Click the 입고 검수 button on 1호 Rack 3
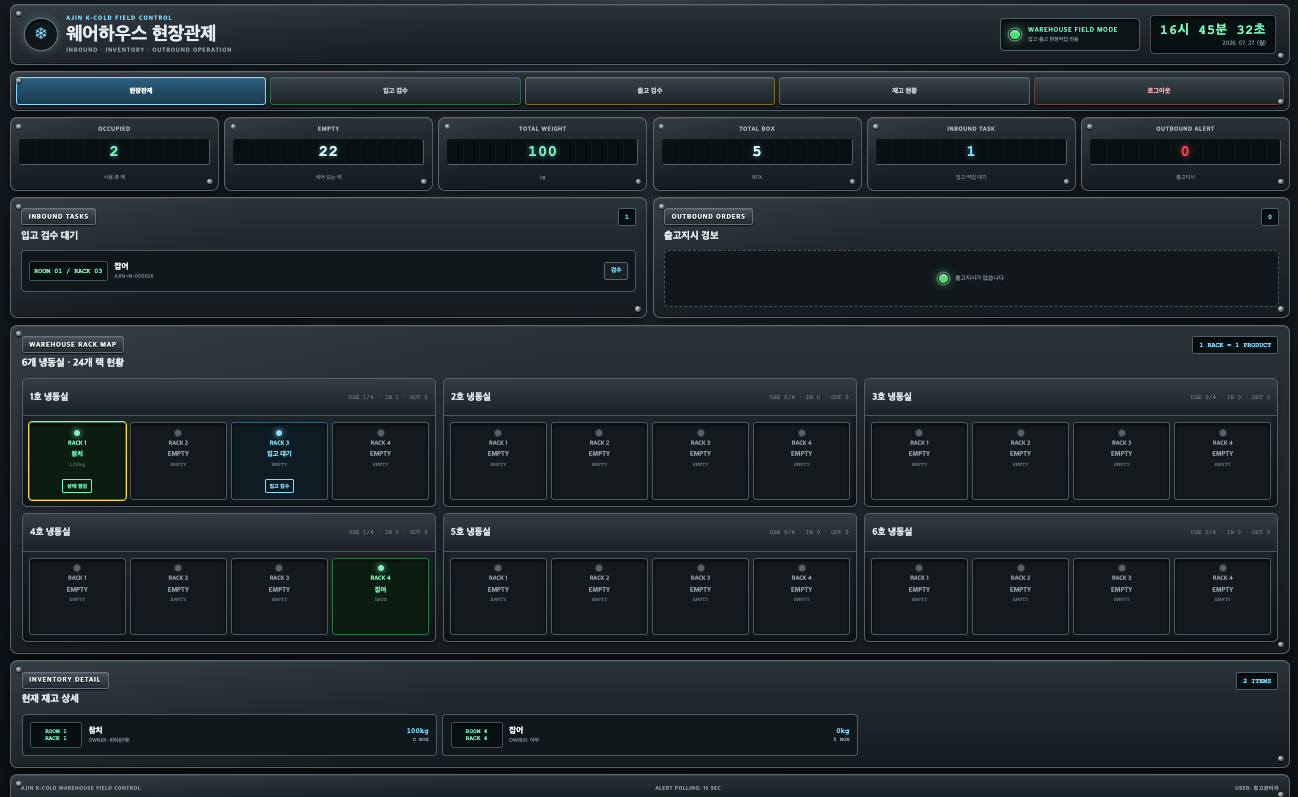The width and height of the screenshot is (1298, 797). click(279, 486)
